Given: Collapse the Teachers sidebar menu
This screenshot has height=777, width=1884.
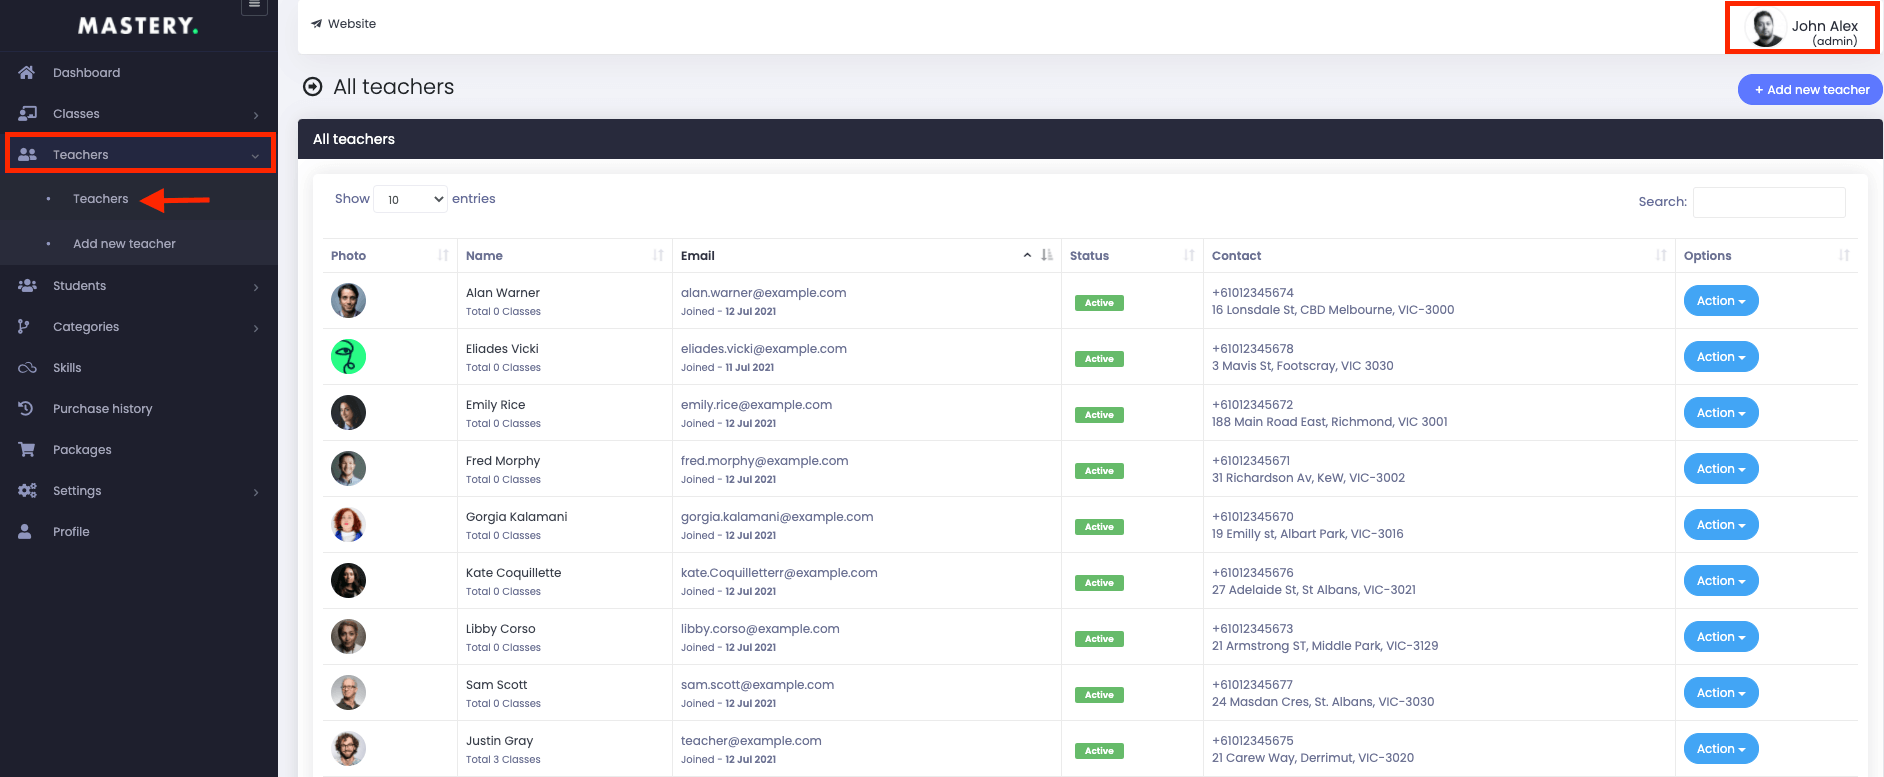Looking at the screenshot, I should click(x=255, y=156).
